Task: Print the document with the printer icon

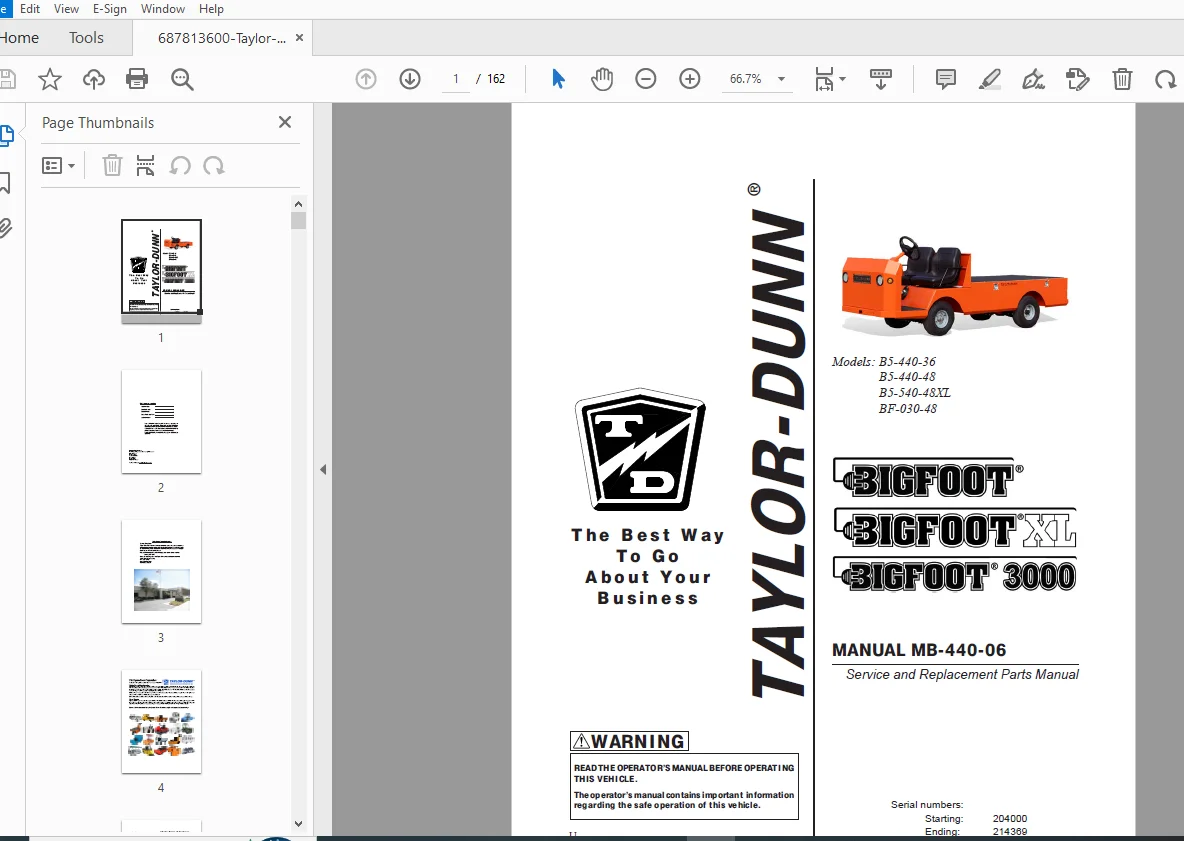Action: click(137, 79)
